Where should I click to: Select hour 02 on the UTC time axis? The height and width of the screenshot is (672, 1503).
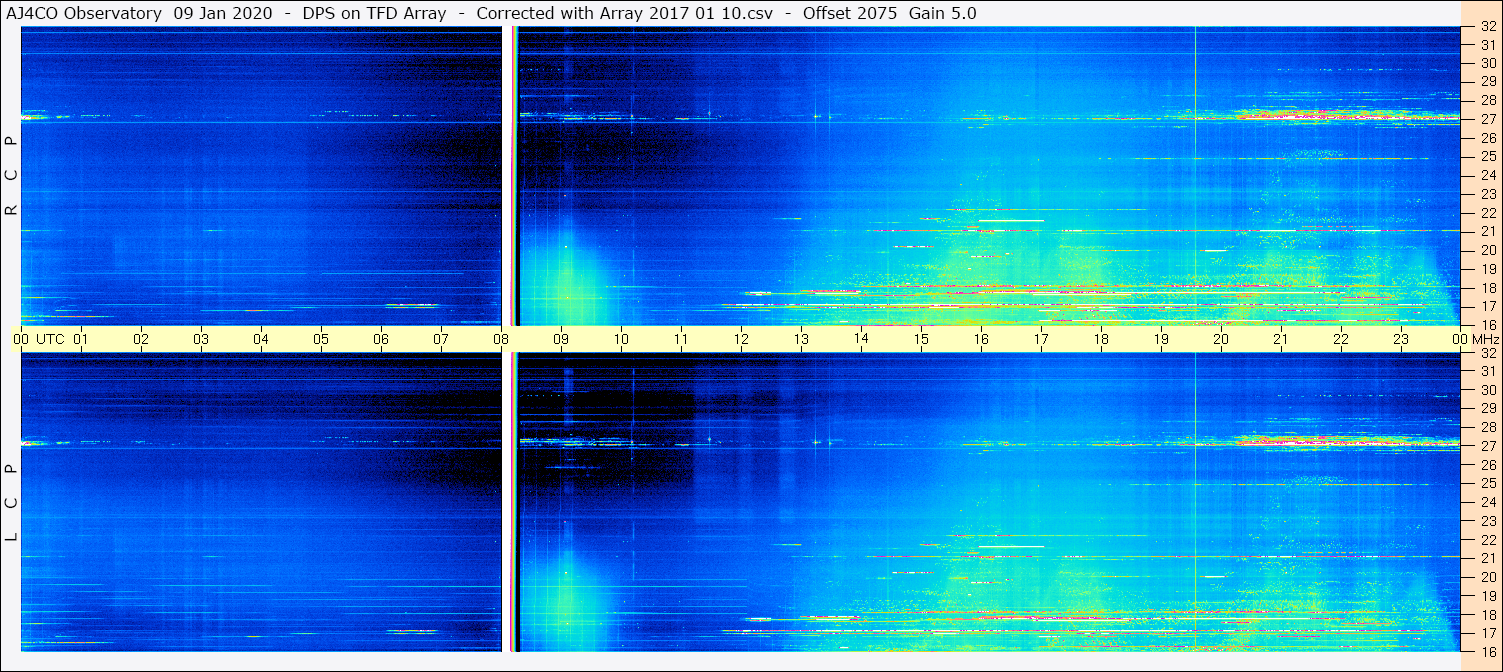pos(141,339)
